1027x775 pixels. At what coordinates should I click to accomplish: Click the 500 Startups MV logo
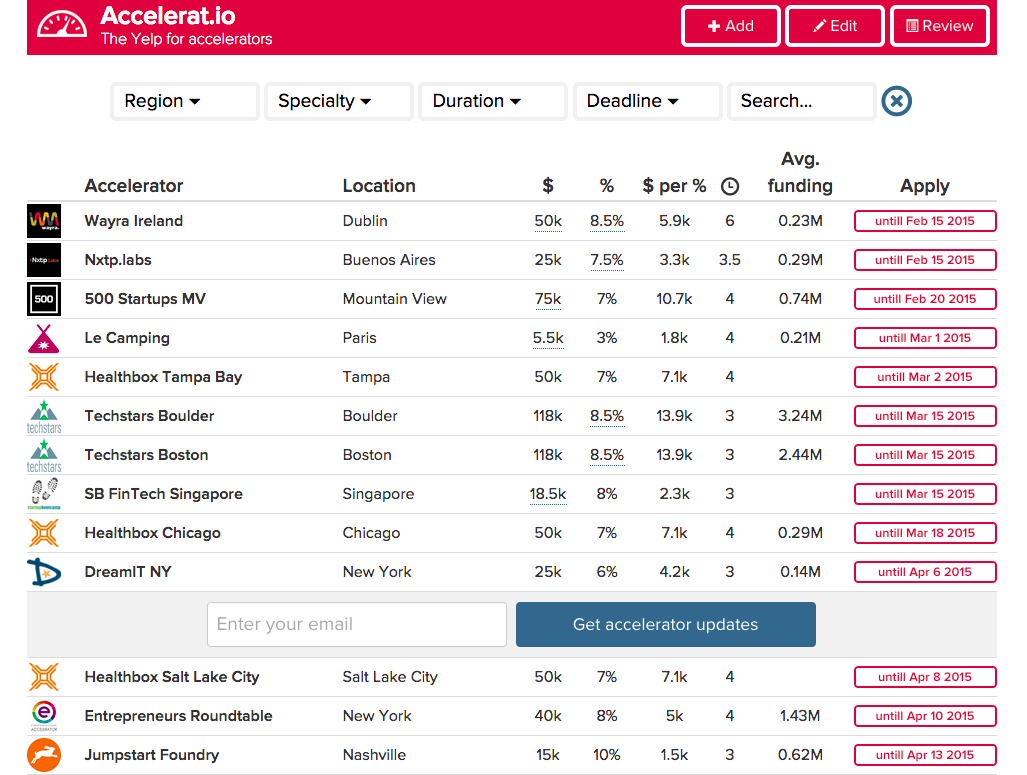click(x=44, y=299)
